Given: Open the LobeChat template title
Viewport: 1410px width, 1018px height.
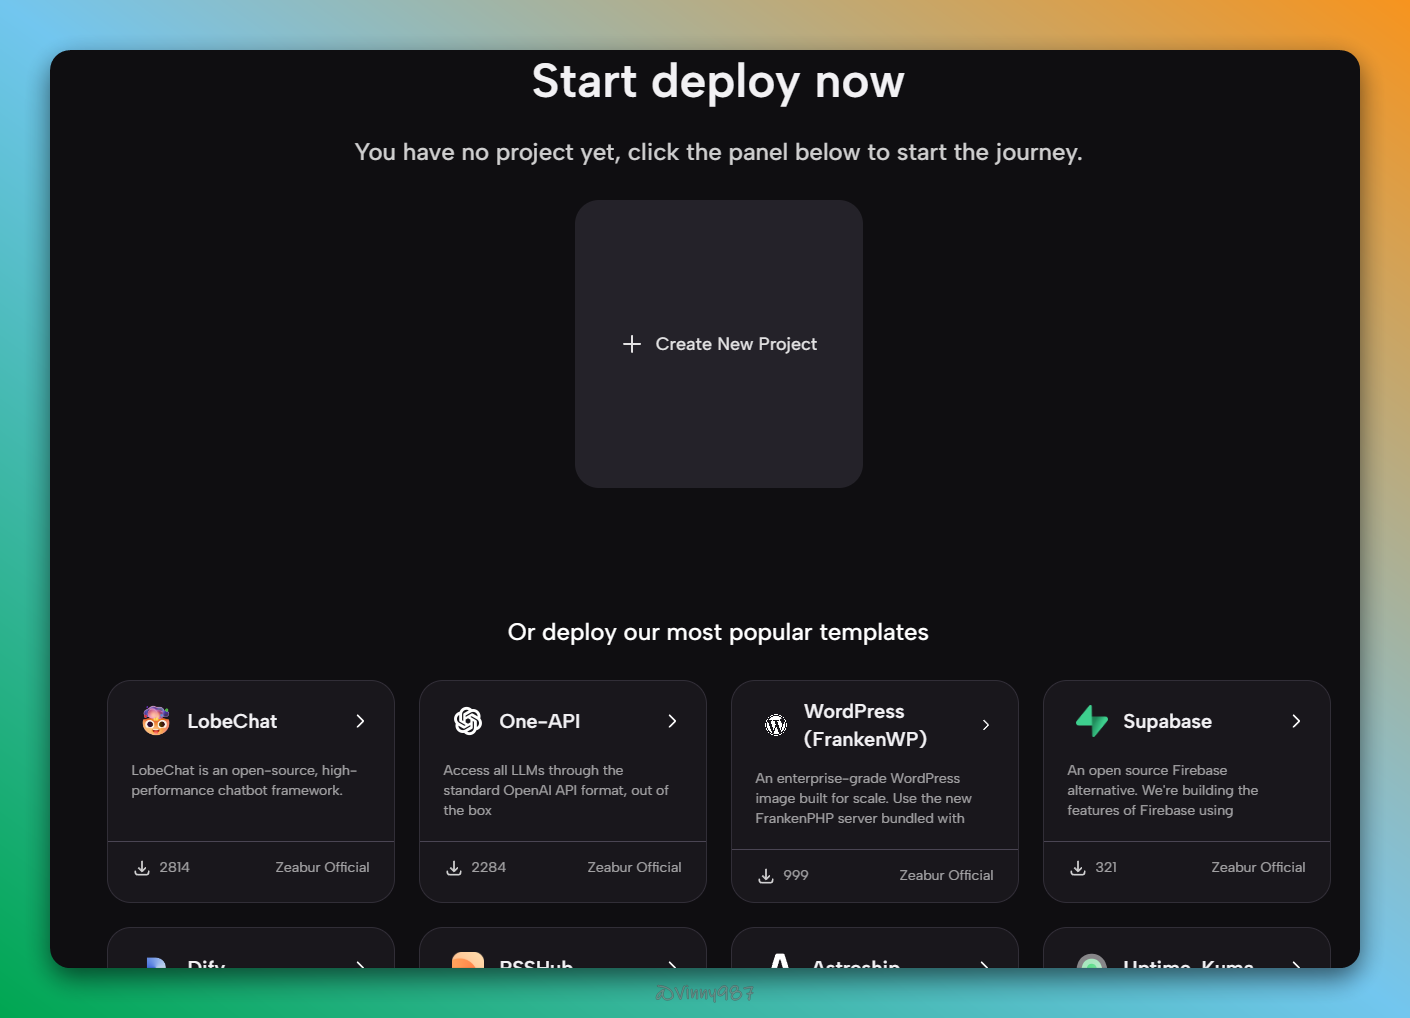Looking at the screenshot, I should click(232, 721).
